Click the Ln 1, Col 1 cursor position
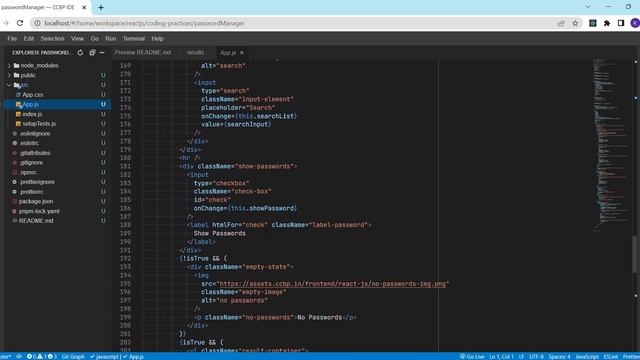Viewport: 640px width, 360px height. pos(501,357)
